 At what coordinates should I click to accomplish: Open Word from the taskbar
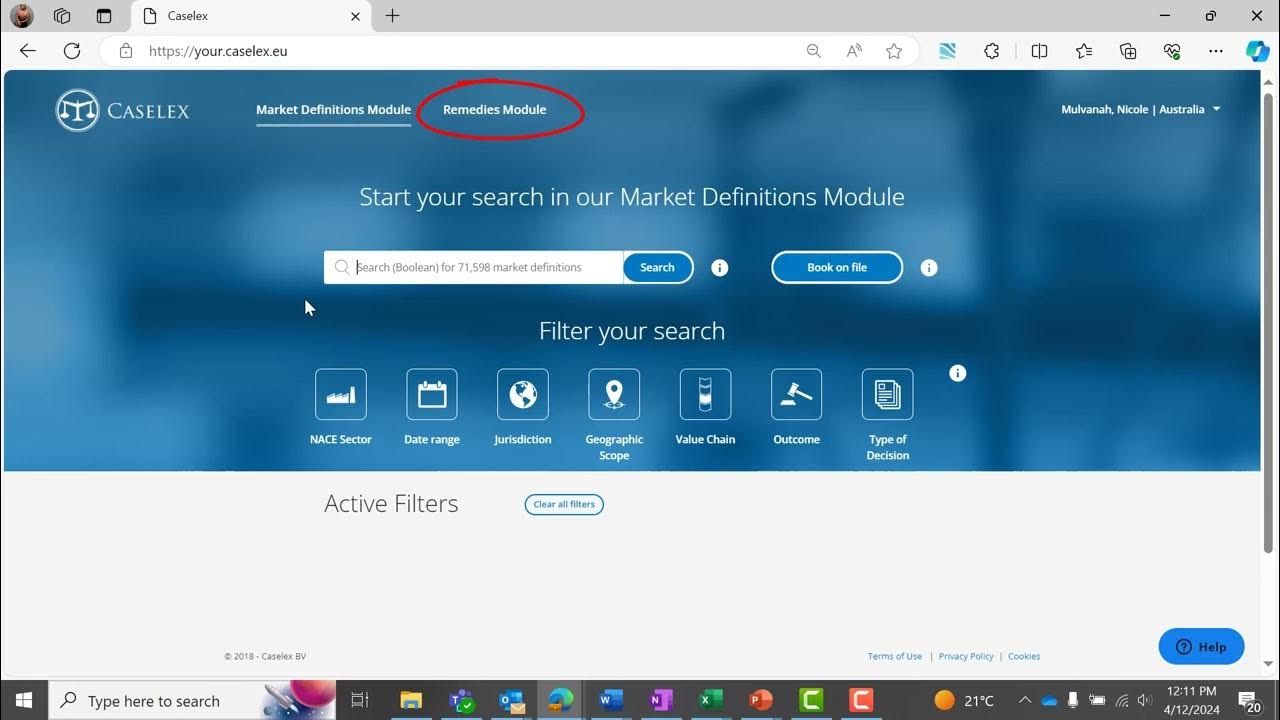coord(611,700)
